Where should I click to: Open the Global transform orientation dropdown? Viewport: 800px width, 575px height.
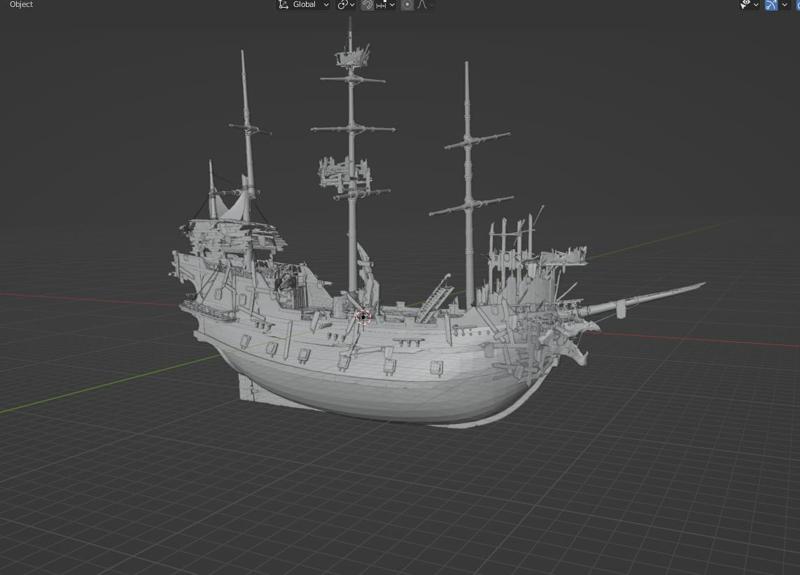[304, 5]
